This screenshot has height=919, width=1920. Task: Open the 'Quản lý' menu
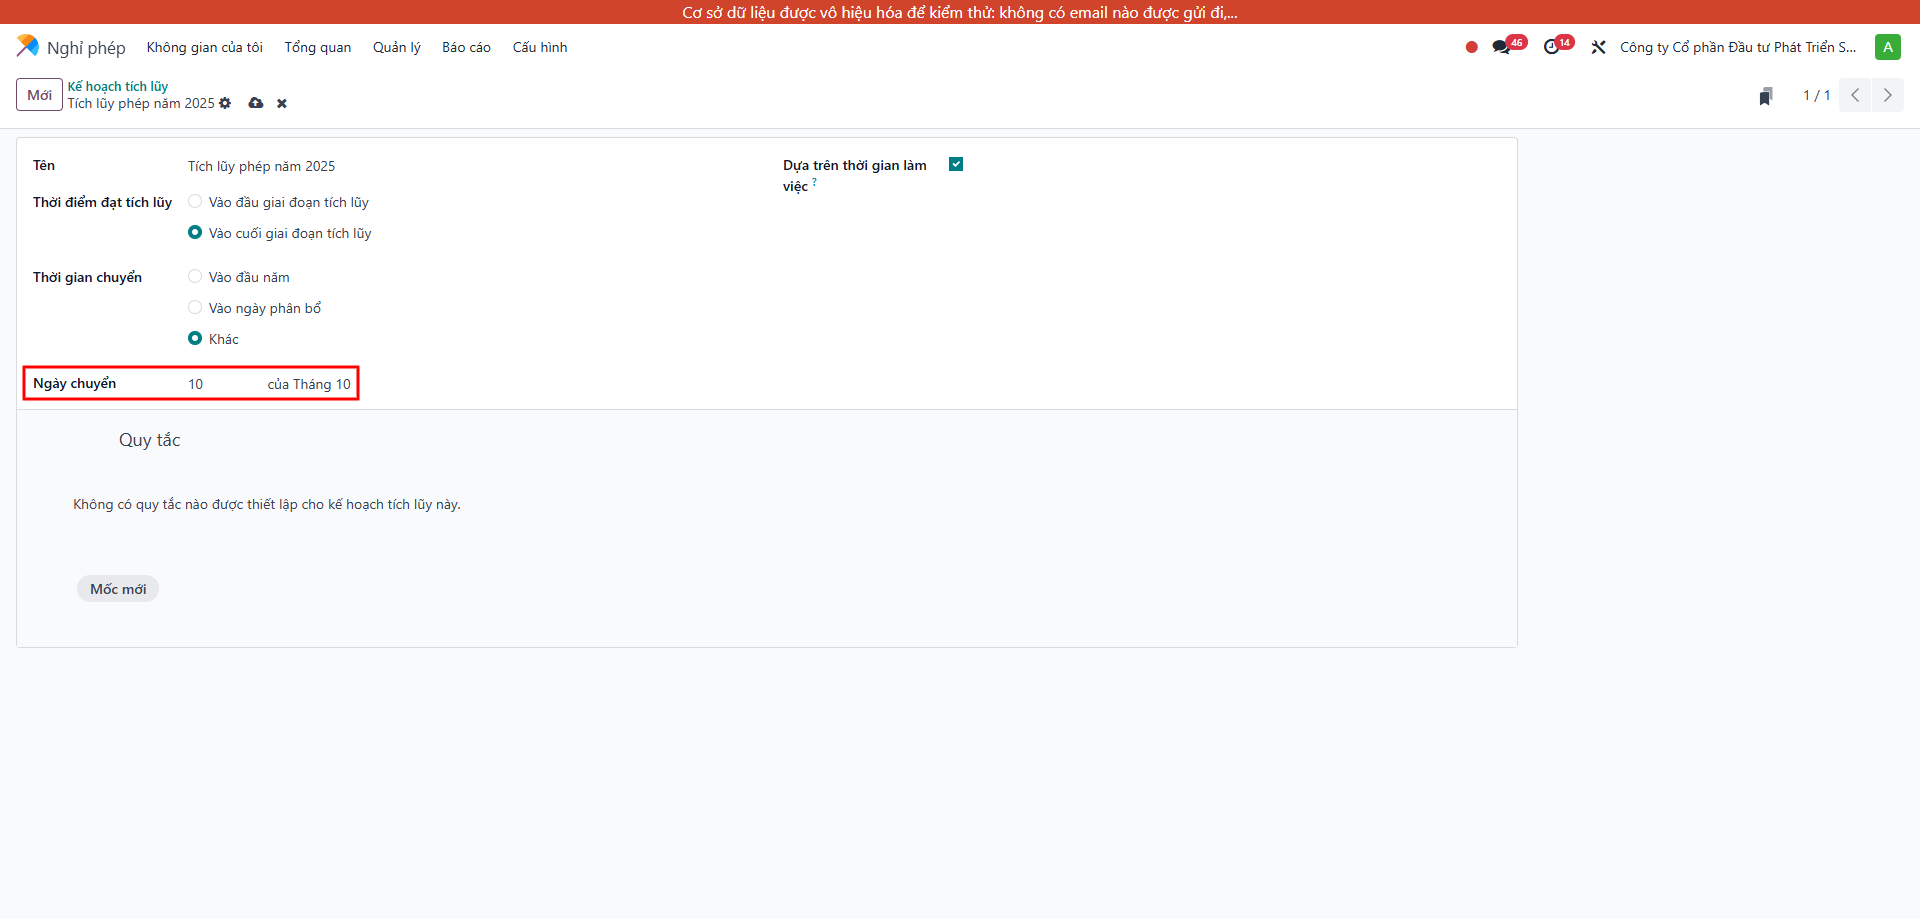(397, 47)
